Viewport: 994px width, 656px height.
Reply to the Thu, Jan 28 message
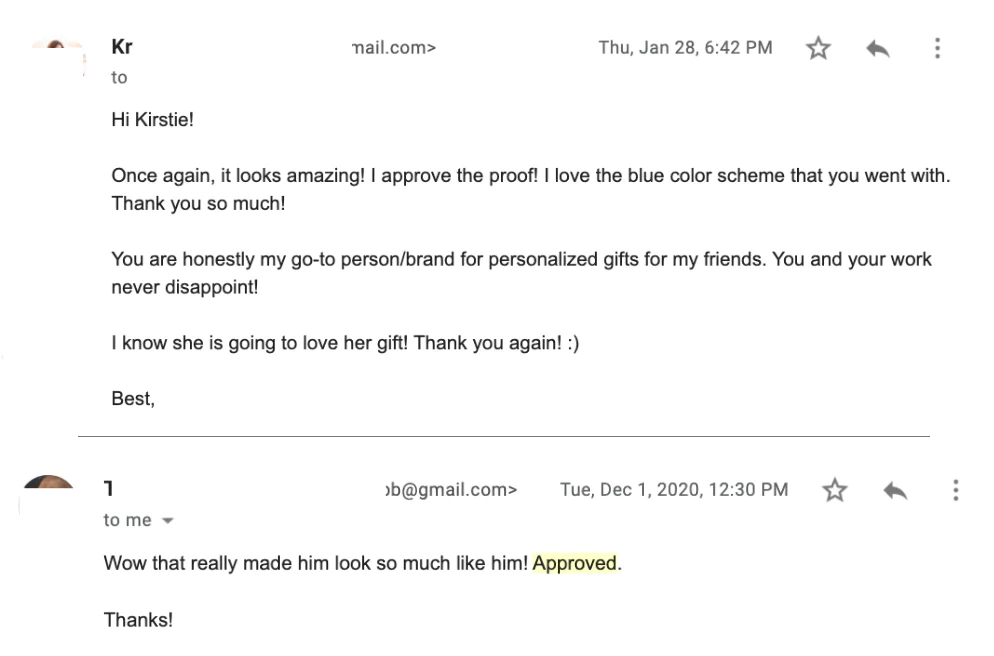tap(877, 48)
